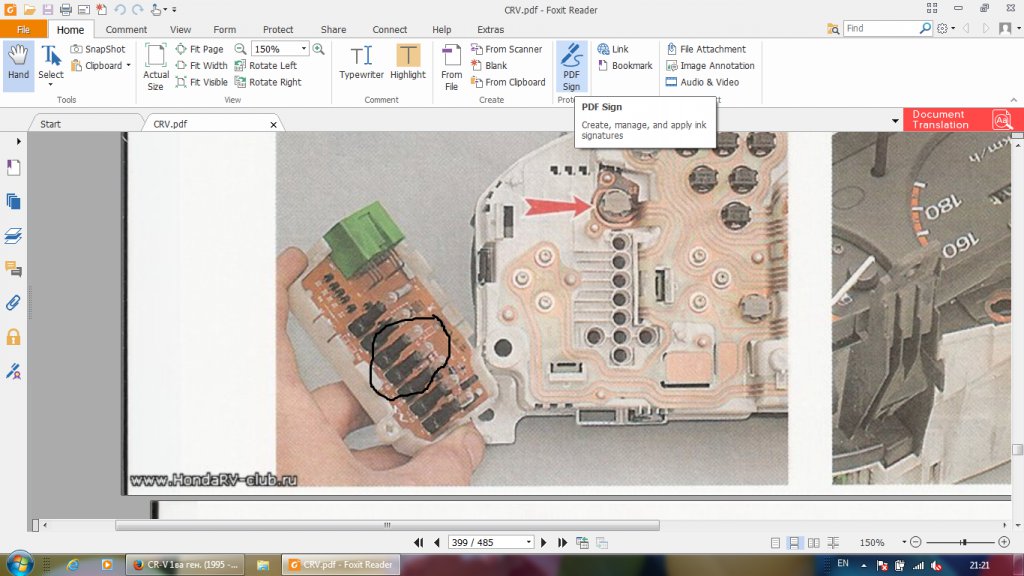Open status bar zoom percentage dropdown
The width and height of the screenshot is (1024, 576).
(904, 543)
